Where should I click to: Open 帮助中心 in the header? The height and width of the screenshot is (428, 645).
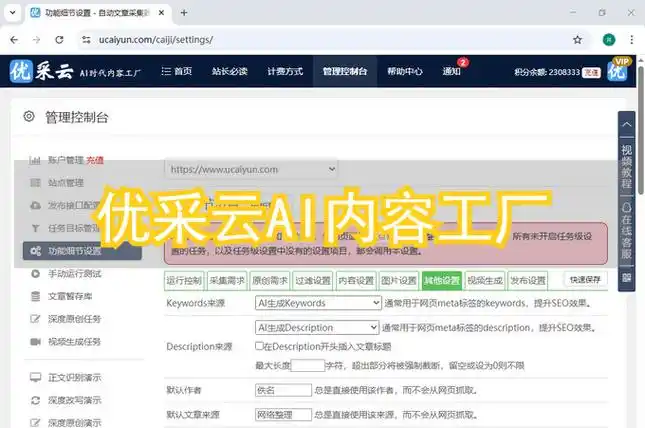tap(405, 71)
